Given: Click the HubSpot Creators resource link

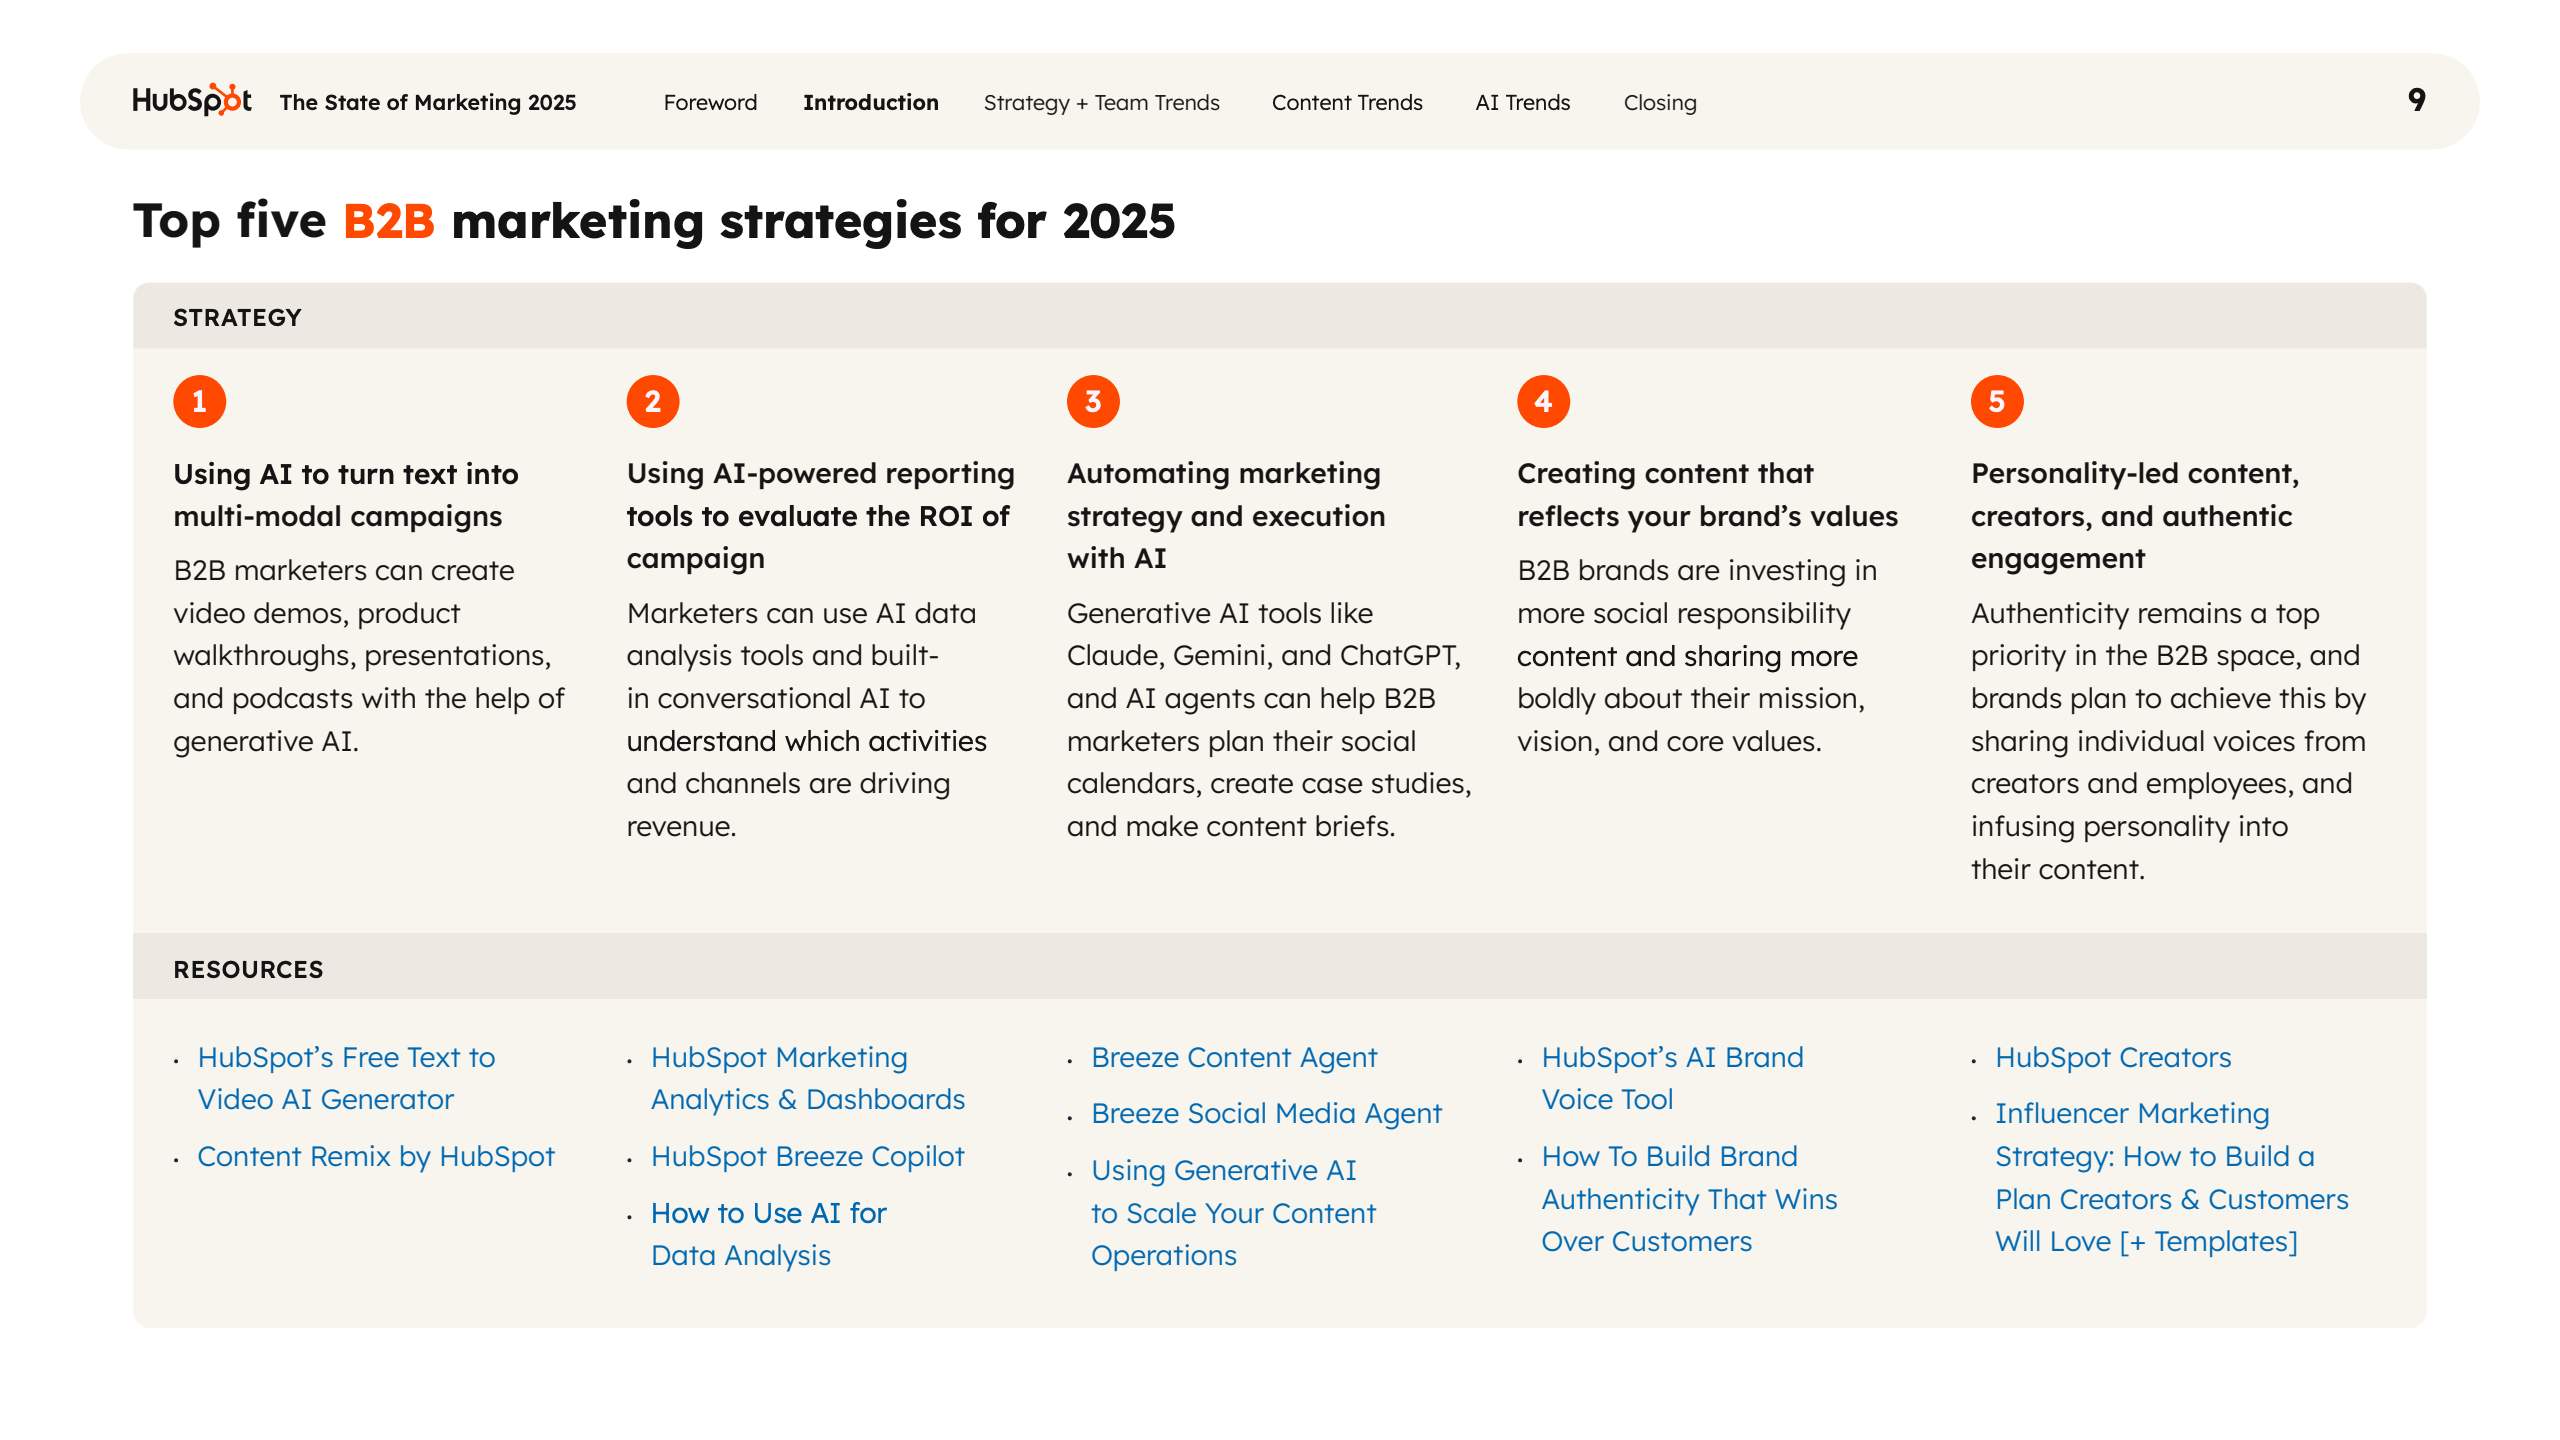Looking at the screenshot, I should click(x=2112, y=1057).
